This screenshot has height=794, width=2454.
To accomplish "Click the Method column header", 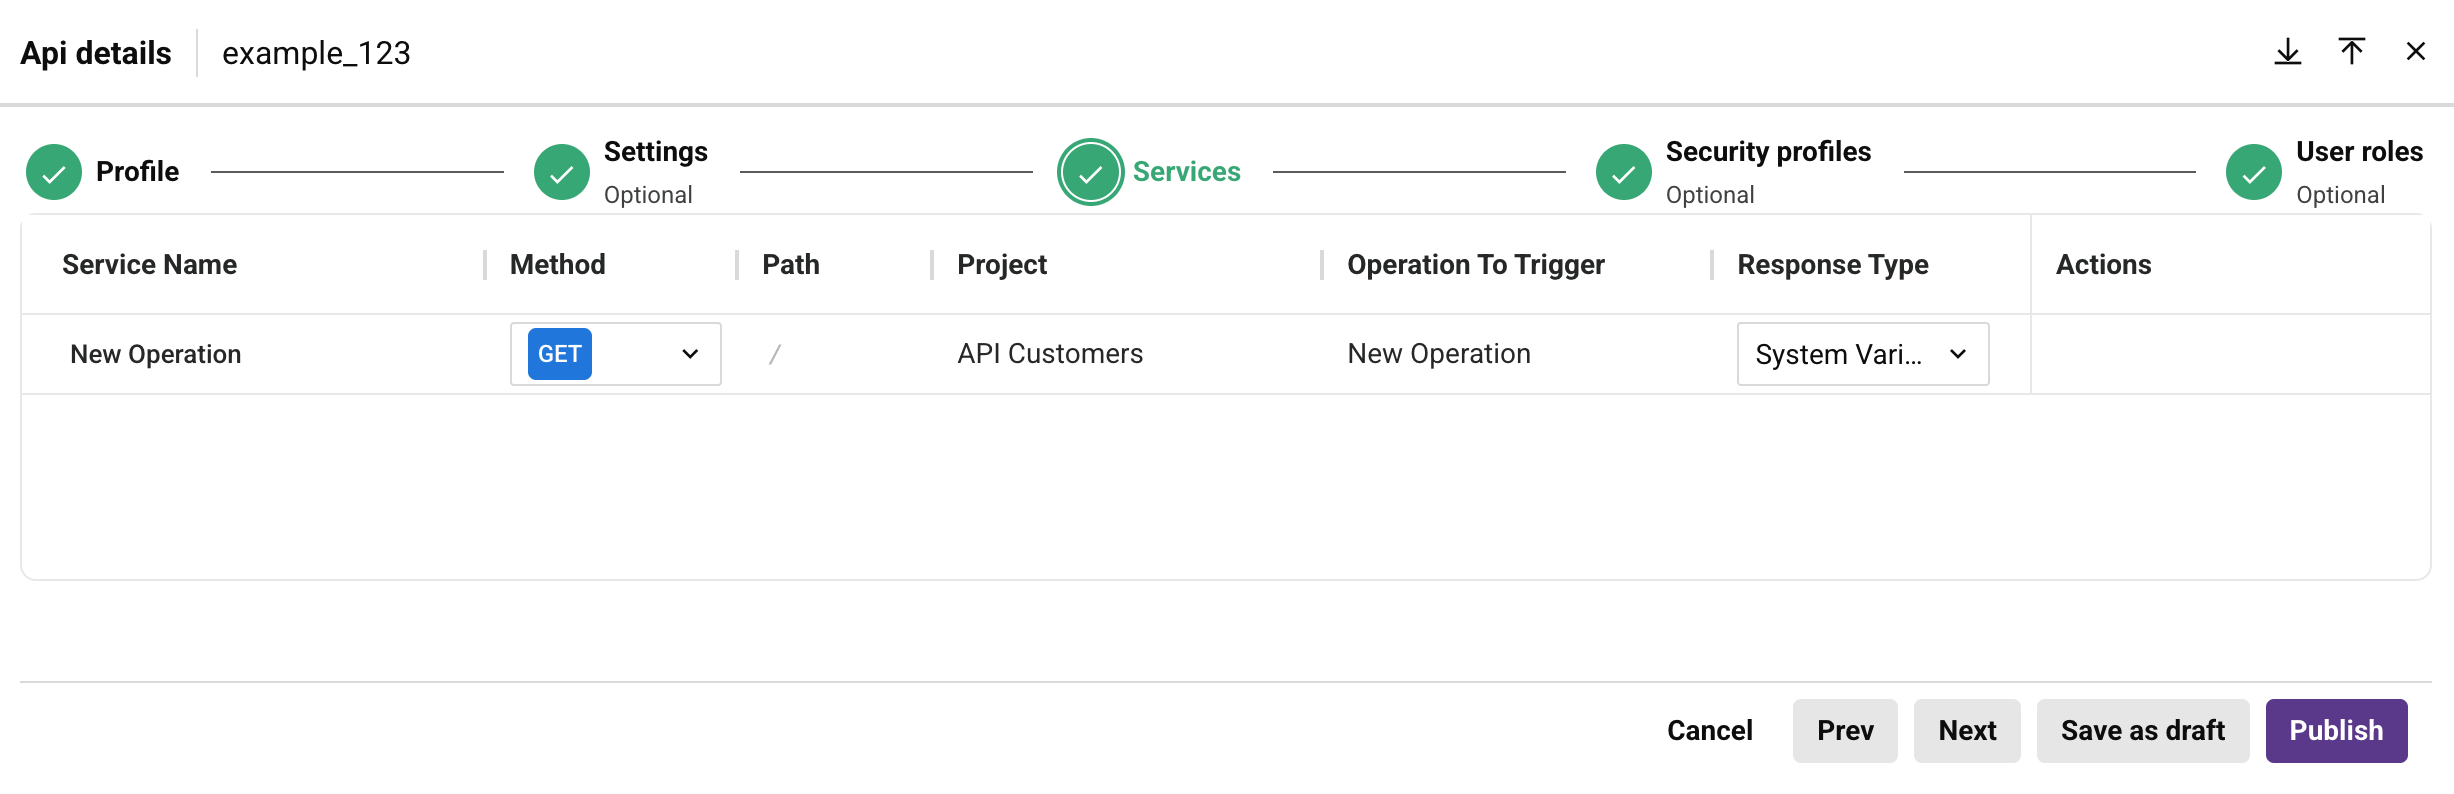I will coord(558,265).
